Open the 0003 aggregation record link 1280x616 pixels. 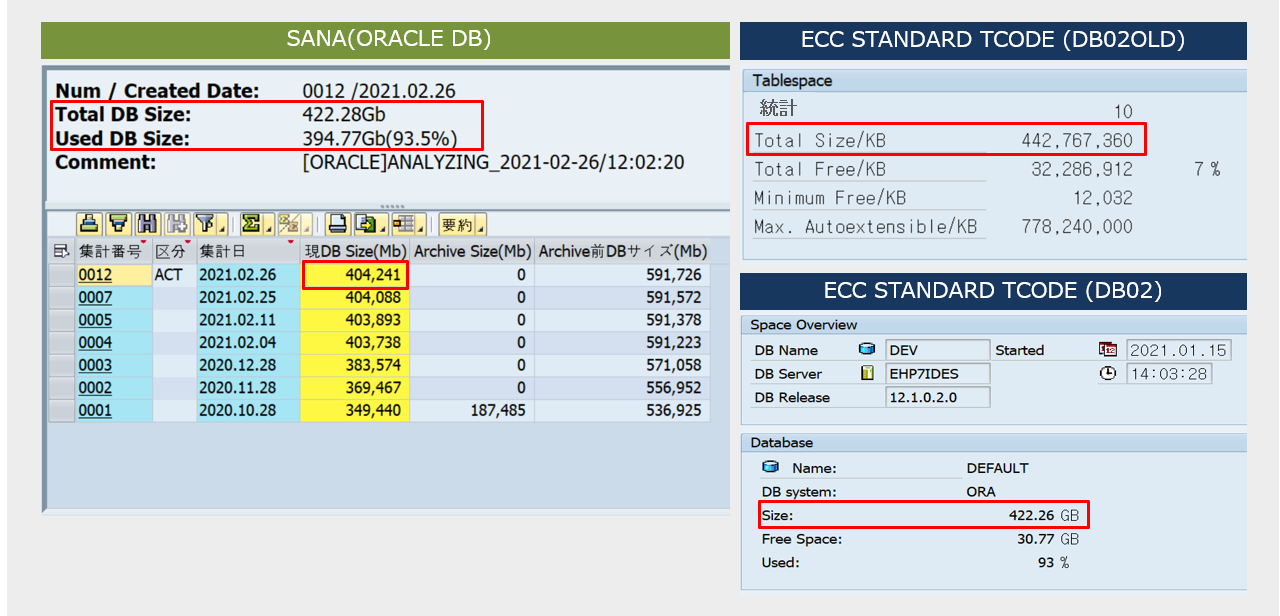(x=95, y=365)
